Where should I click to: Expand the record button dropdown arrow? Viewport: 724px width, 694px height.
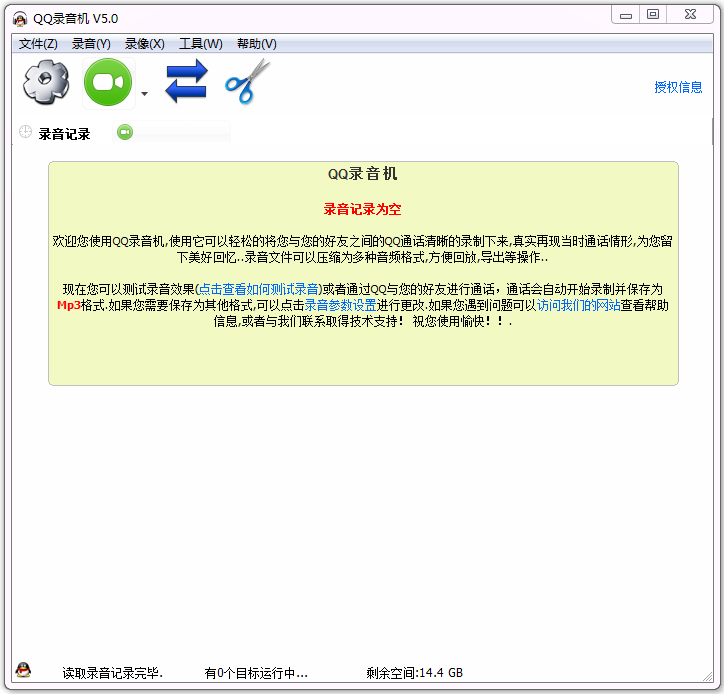(145, 94)
